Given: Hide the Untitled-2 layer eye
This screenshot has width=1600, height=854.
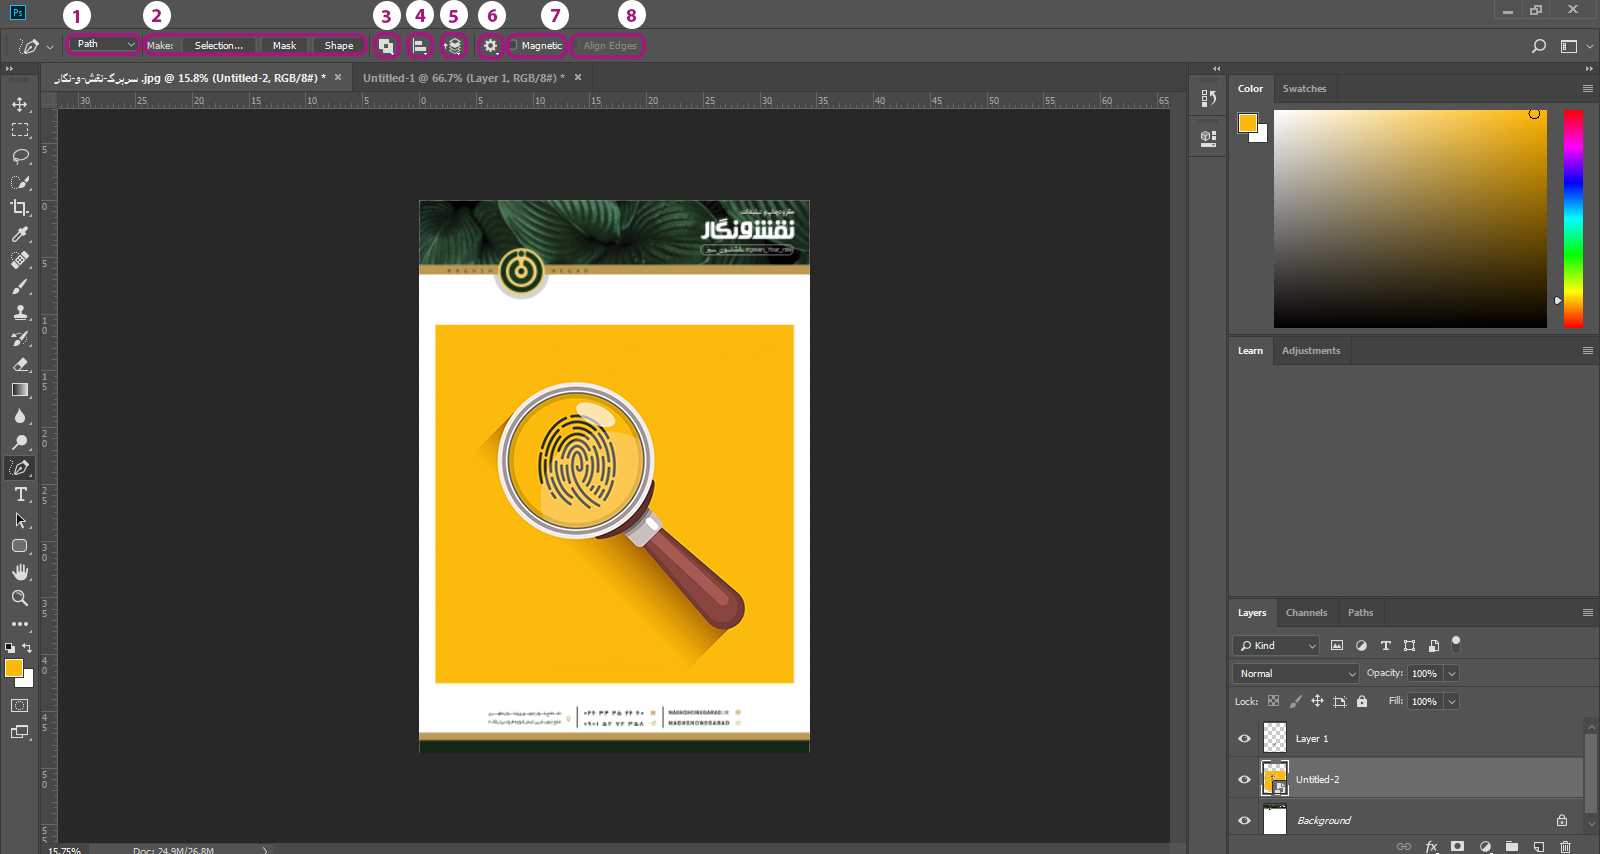Looking at the screenshot, I should coord(1245,780).
